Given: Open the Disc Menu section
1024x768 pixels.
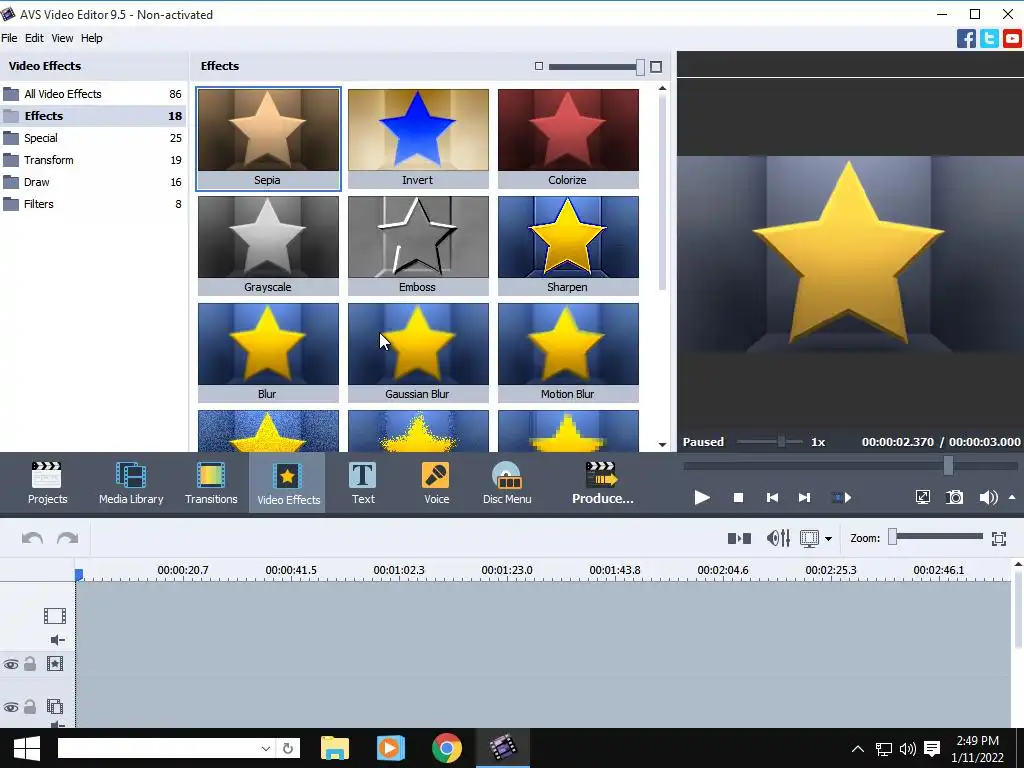Looking at the screenshot, I should [x=507, y=483].
